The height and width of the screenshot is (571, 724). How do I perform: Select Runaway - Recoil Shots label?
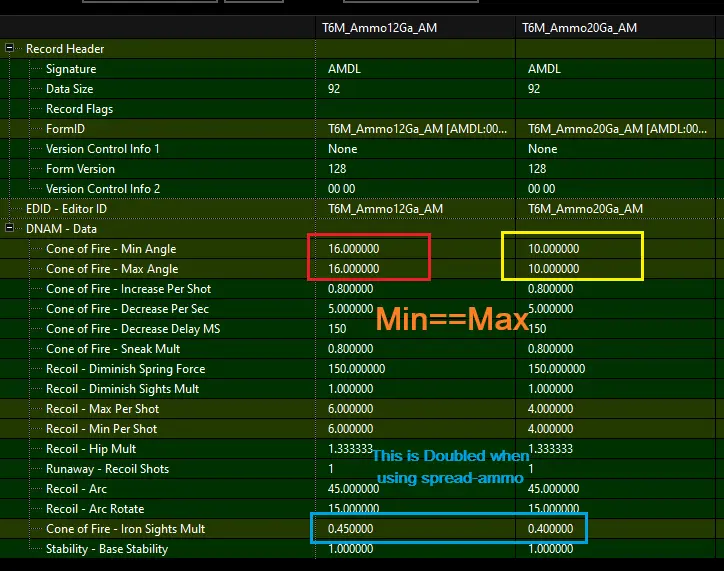(107, 469)
